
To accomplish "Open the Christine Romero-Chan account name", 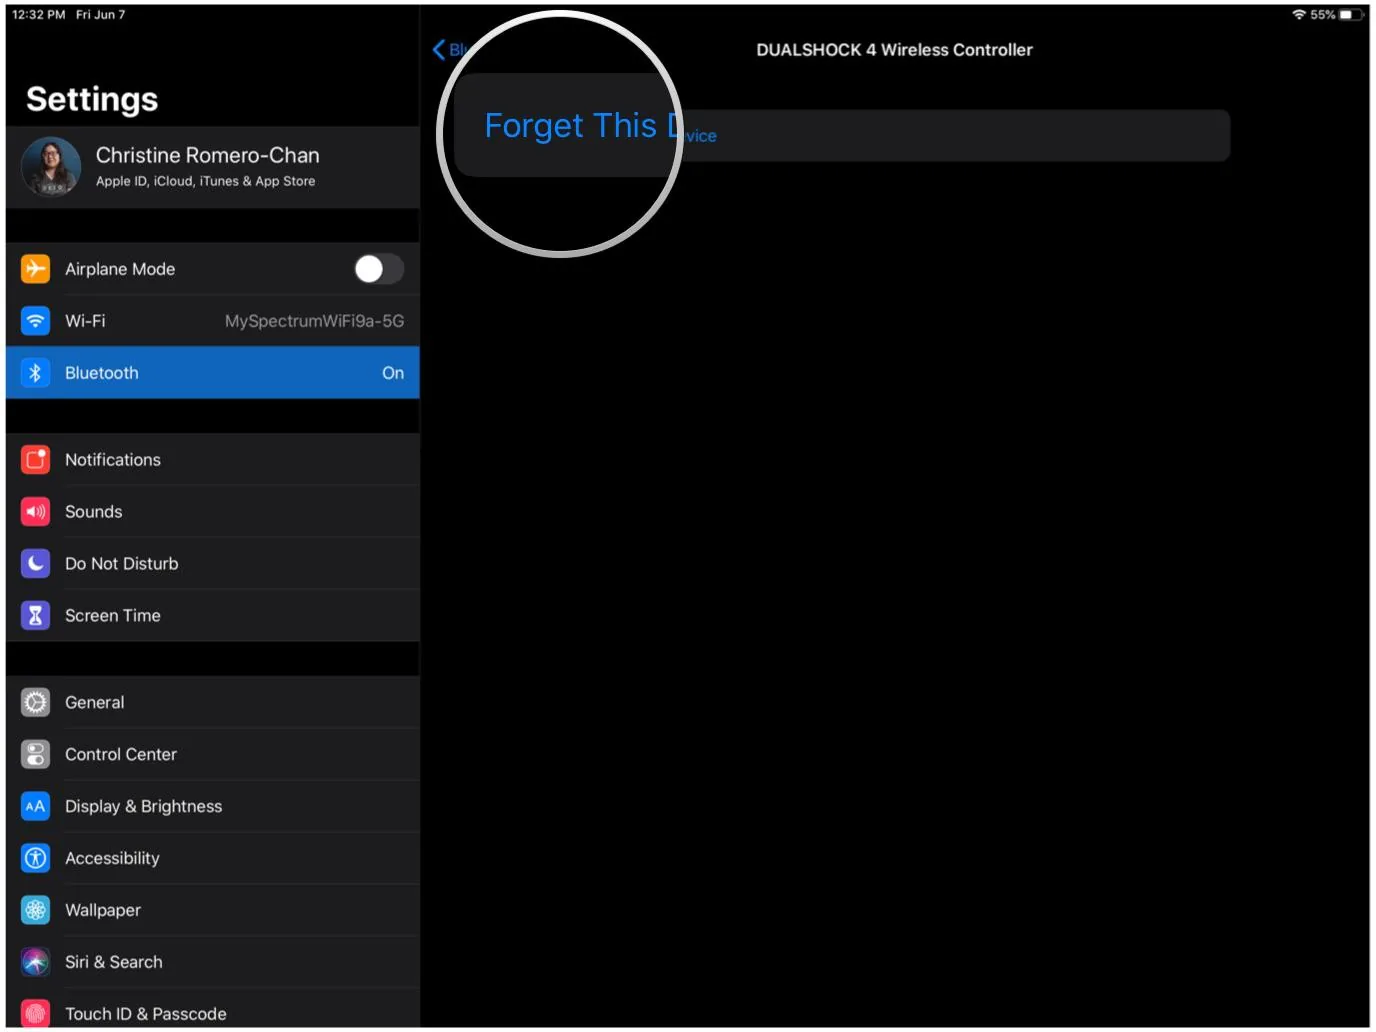I will (x=208, y=156).
